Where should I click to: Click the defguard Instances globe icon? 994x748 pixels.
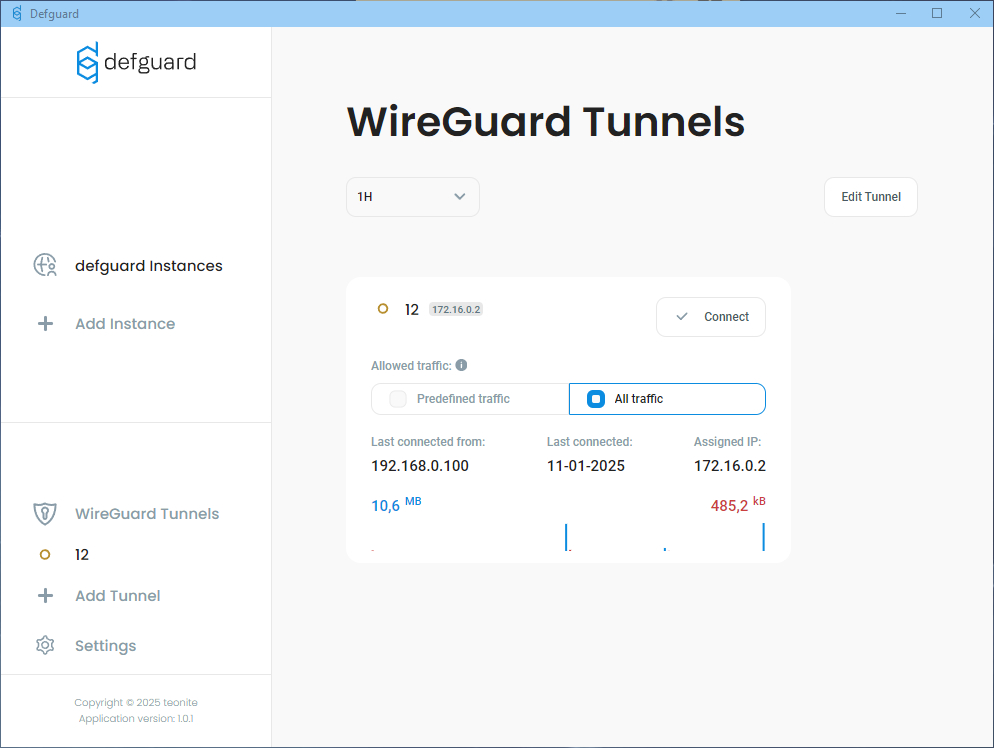coord(45,265)
